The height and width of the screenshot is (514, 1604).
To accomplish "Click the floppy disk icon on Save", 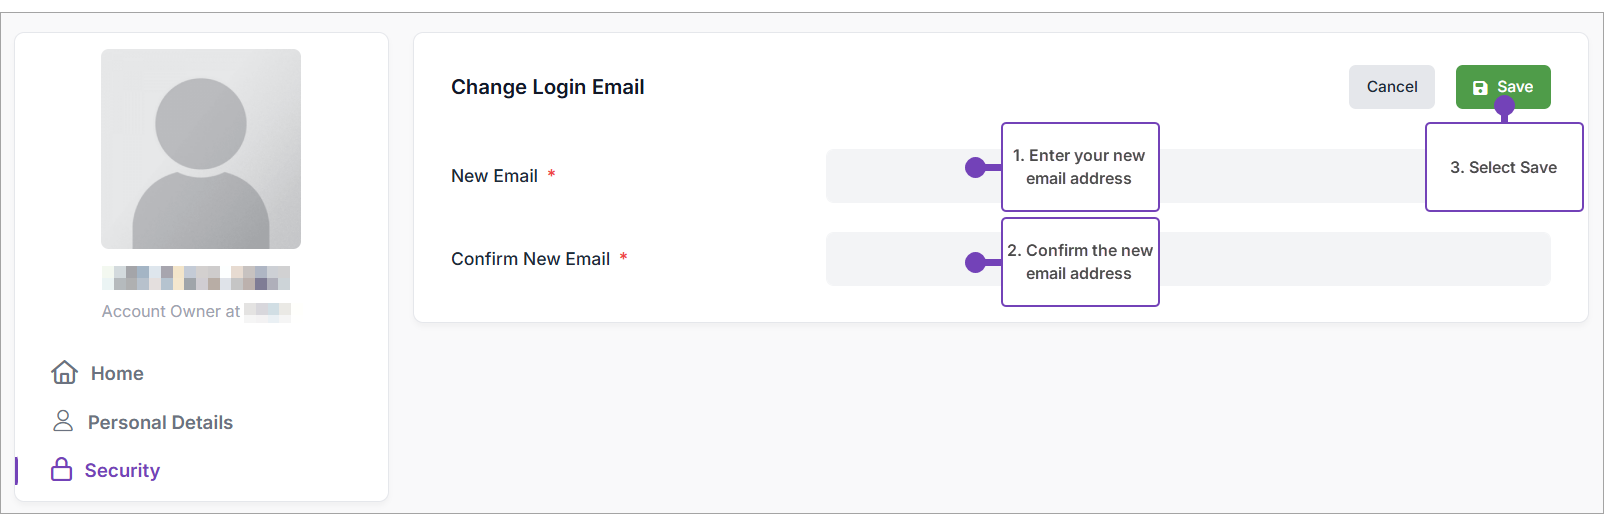I will tap(1480, 88).
